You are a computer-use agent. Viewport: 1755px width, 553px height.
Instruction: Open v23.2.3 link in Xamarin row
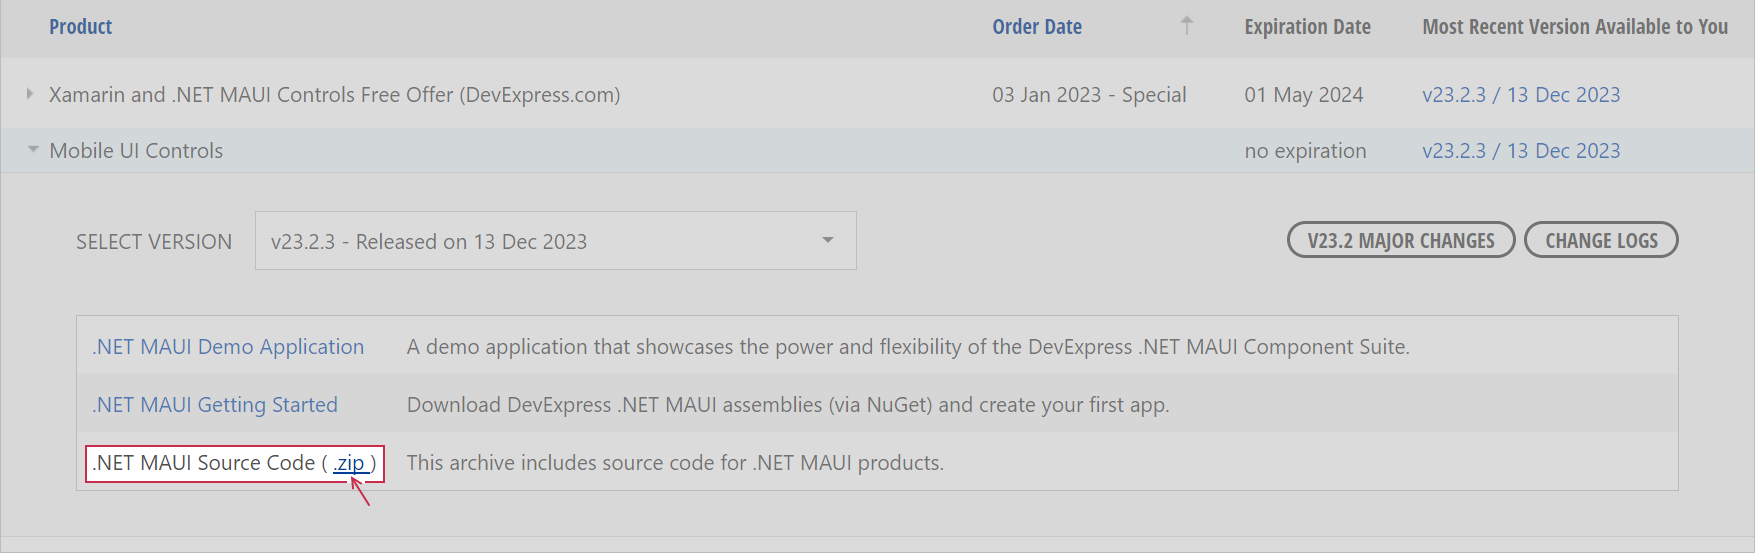[x=1520, y=95]
